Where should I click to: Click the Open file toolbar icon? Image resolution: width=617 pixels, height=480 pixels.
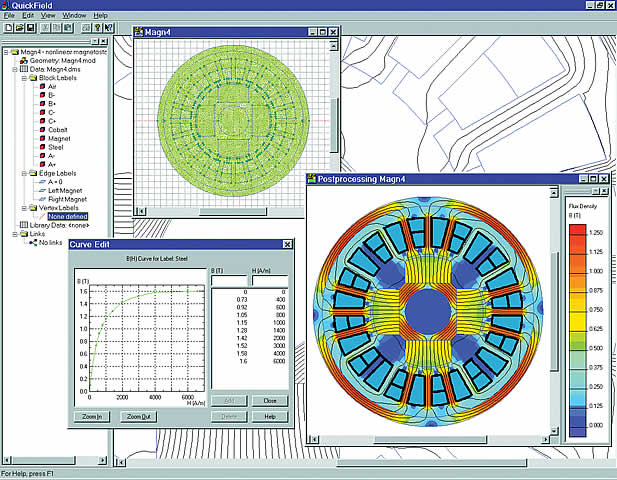click(19, 28)
